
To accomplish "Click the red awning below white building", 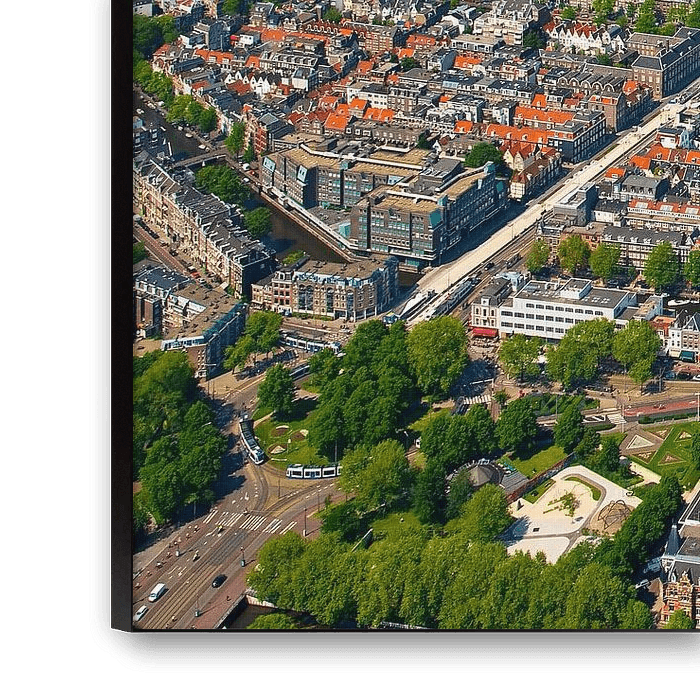I will point(484,332).
